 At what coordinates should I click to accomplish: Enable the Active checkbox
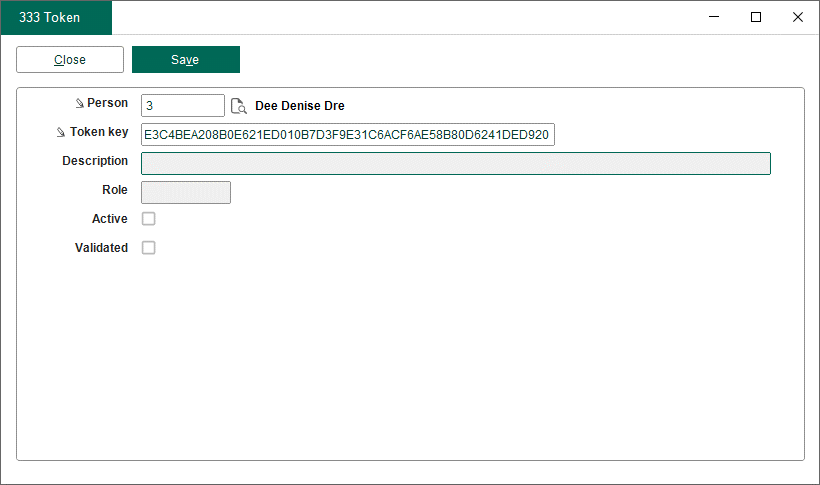click(149, 219)
